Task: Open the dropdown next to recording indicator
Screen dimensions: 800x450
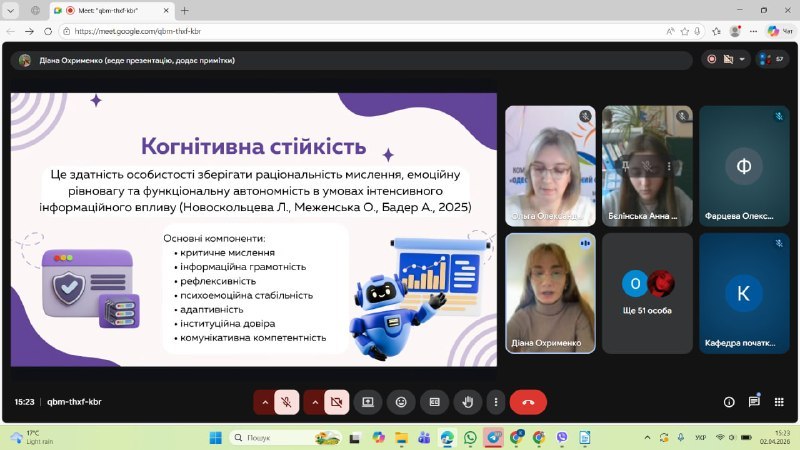Action: pyautogui.click(x=742, y=59)
